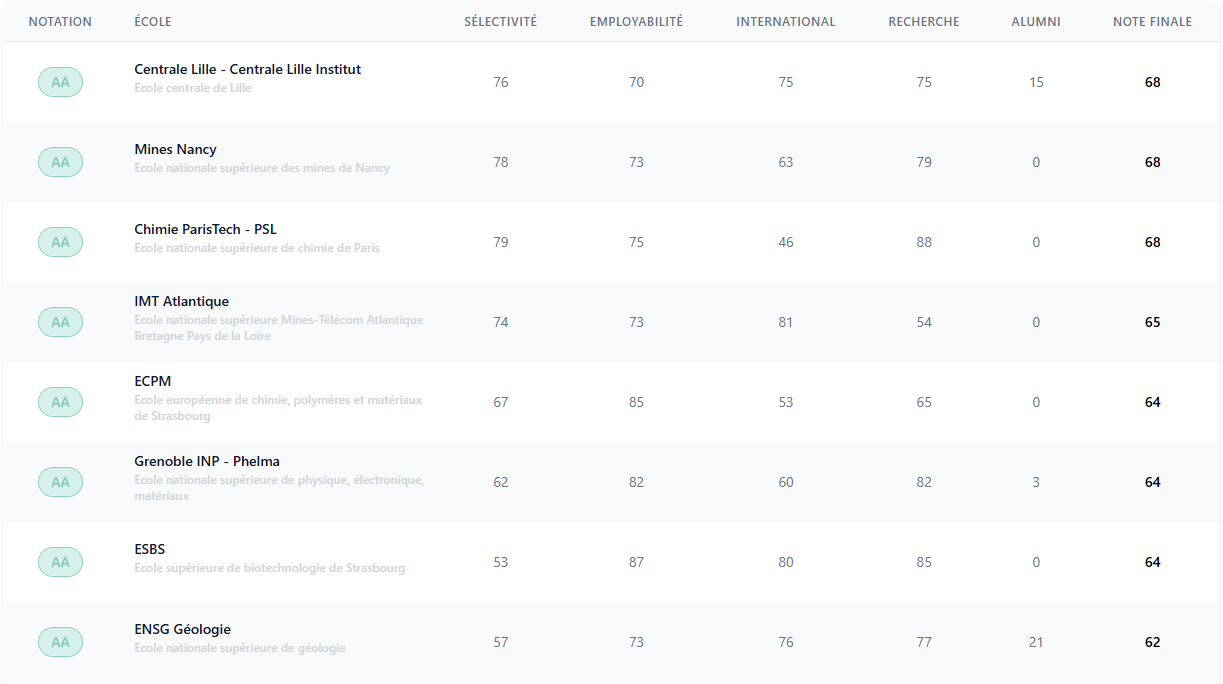Open the Grenoble INP - Phelma school name
The image size is (1223, 684).
click(207, 461)
